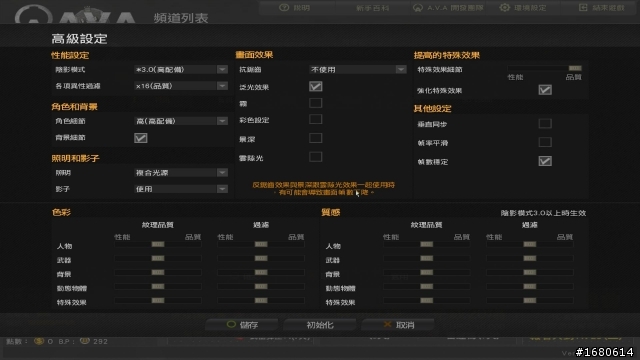Click 色彩 武器 texture quality slider

tap(158, 258)
